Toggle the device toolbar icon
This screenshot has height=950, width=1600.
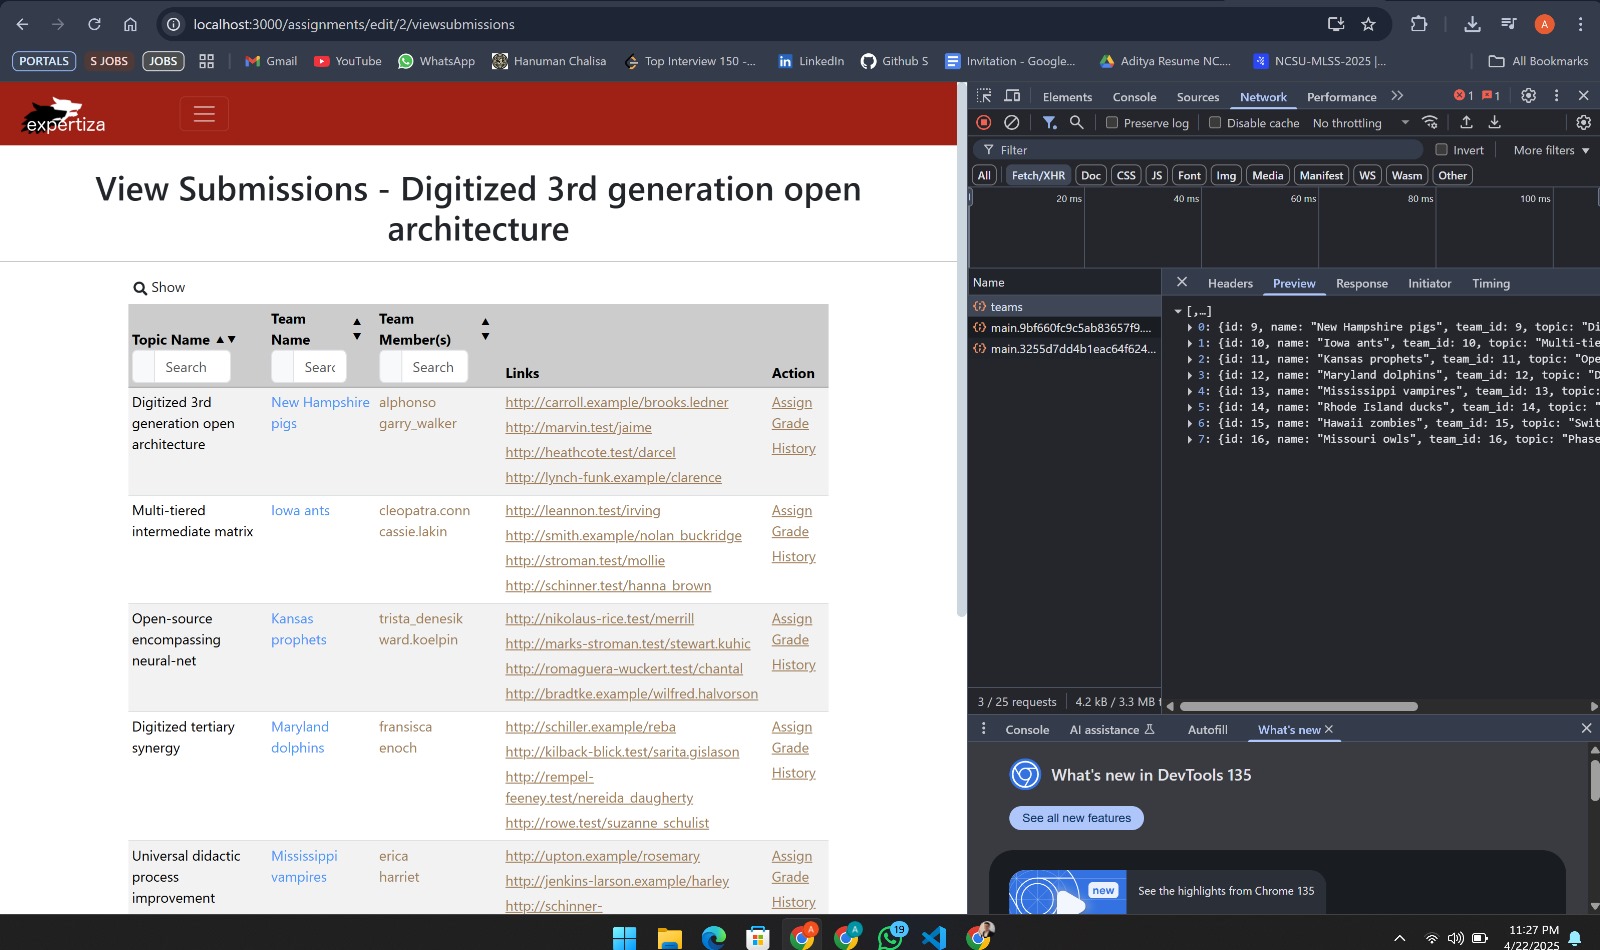[x=1012, y=96]
